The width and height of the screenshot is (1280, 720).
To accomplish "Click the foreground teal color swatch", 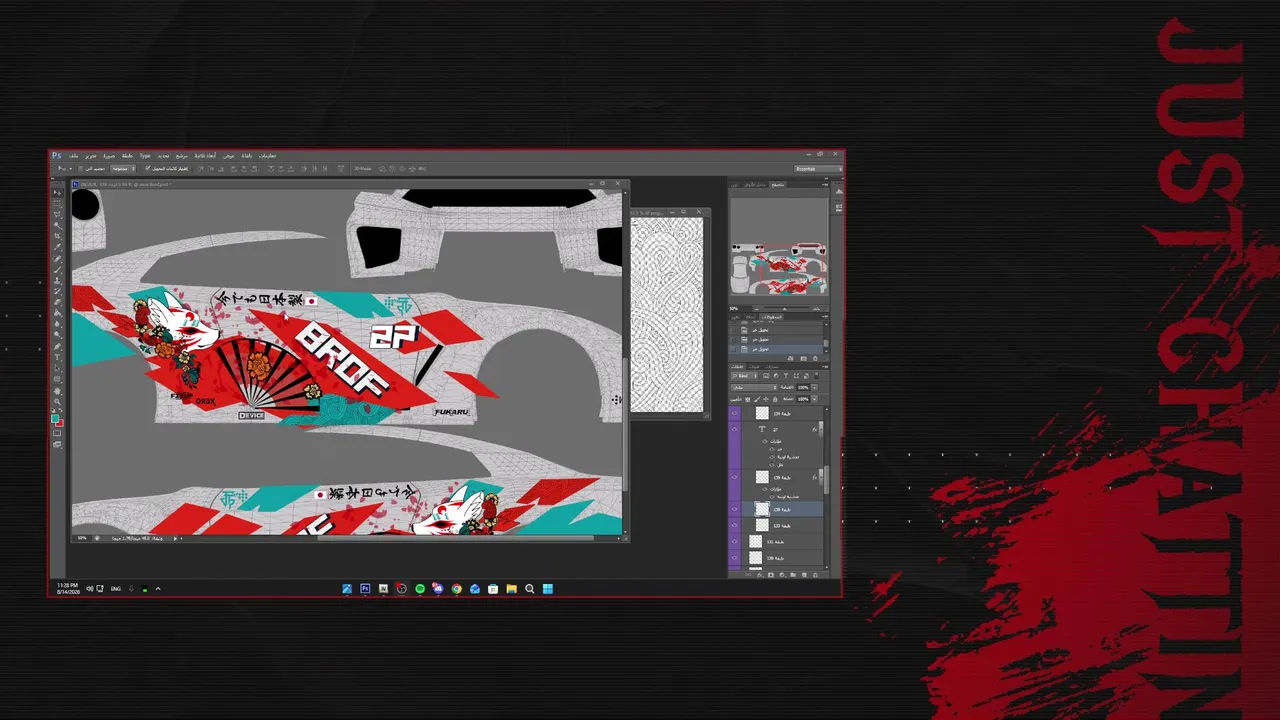I will (x=56, y=418).
